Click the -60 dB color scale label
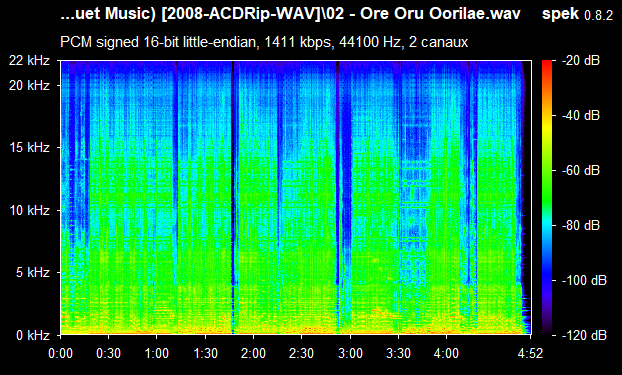 pos(581,171)
